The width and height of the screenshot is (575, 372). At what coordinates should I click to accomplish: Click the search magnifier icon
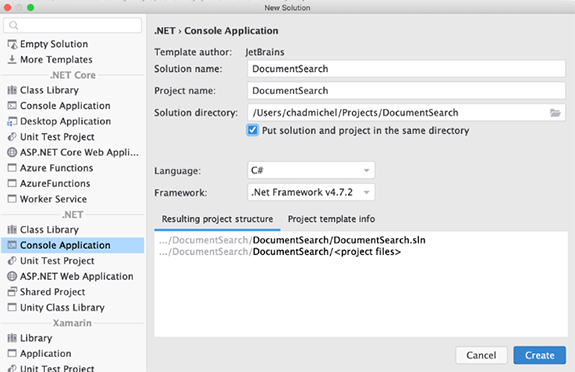pos(14,25)
